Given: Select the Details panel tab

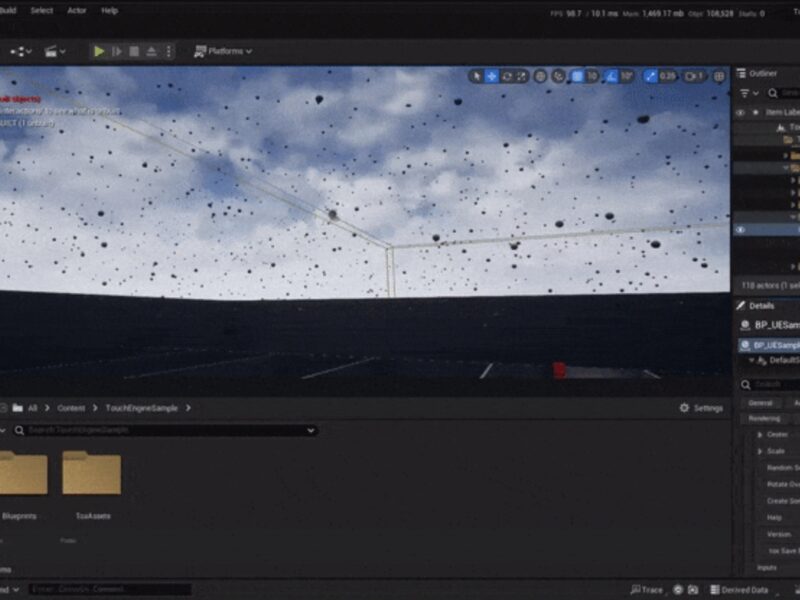Looking at the screenshot, I should [756, 306].
